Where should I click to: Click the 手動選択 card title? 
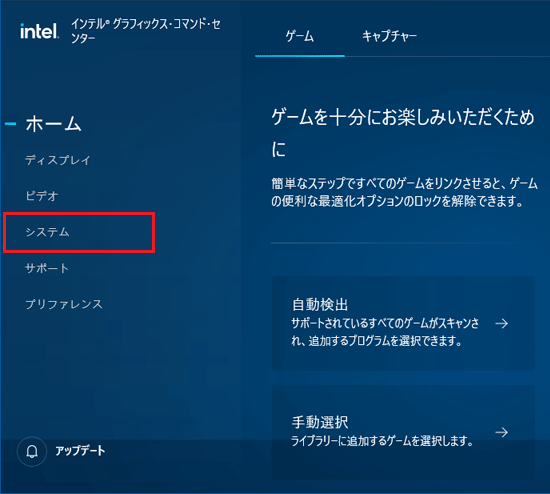point(320,422)
